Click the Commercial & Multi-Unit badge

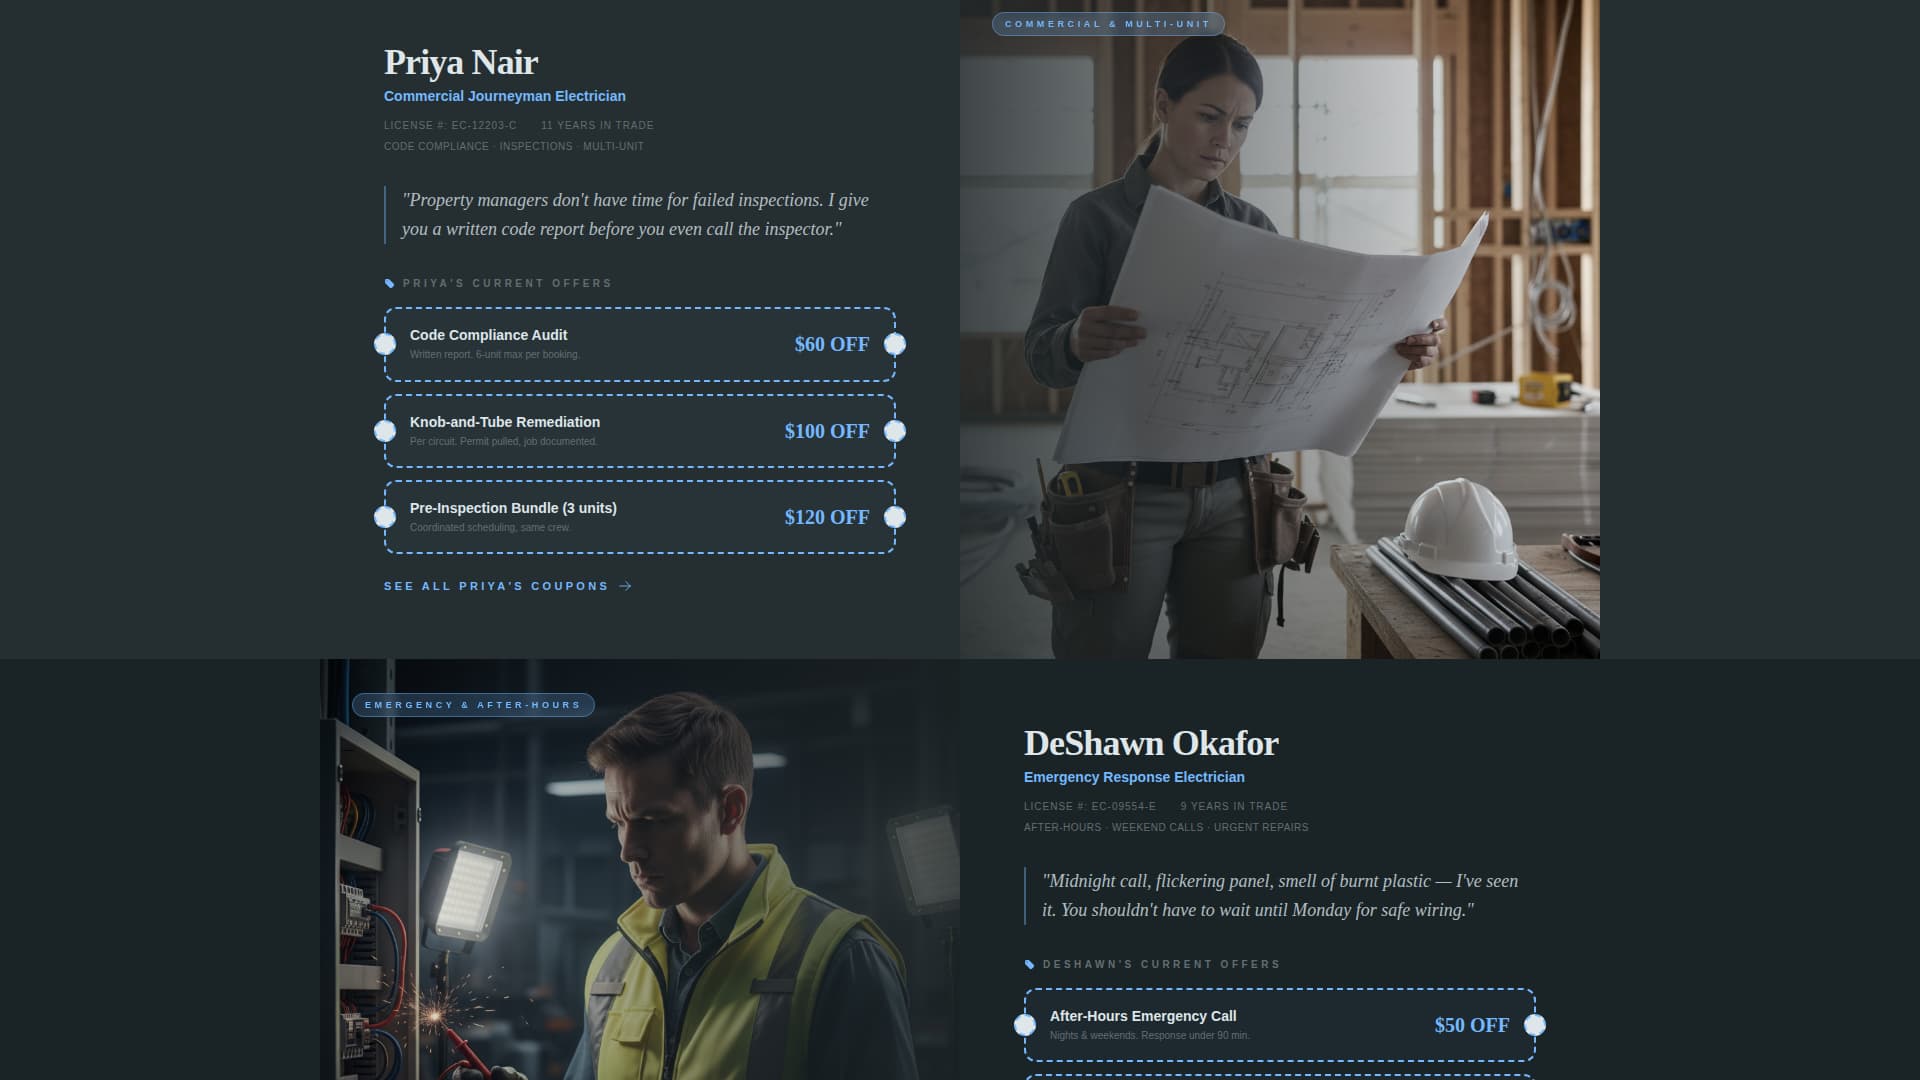(1108, 24)
